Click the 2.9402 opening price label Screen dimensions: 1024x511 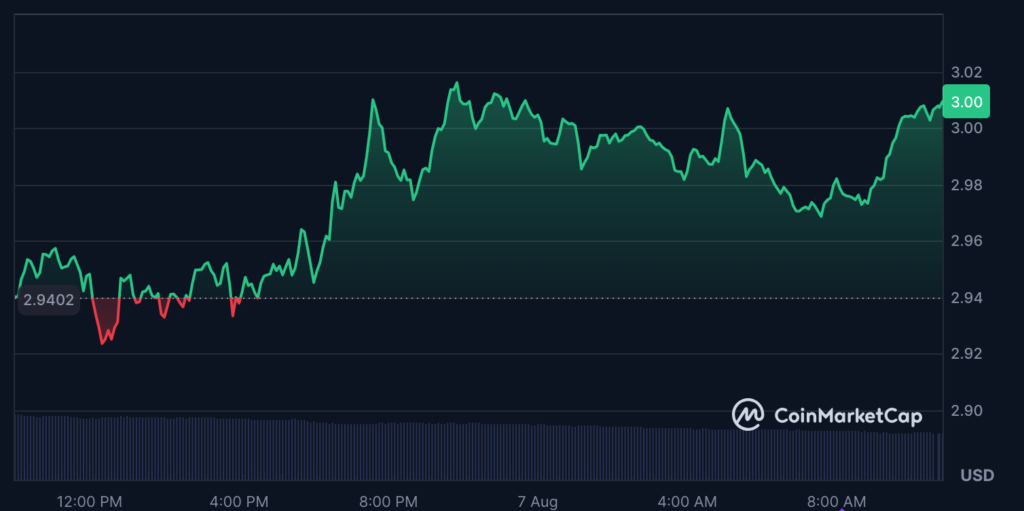[49, 298]
